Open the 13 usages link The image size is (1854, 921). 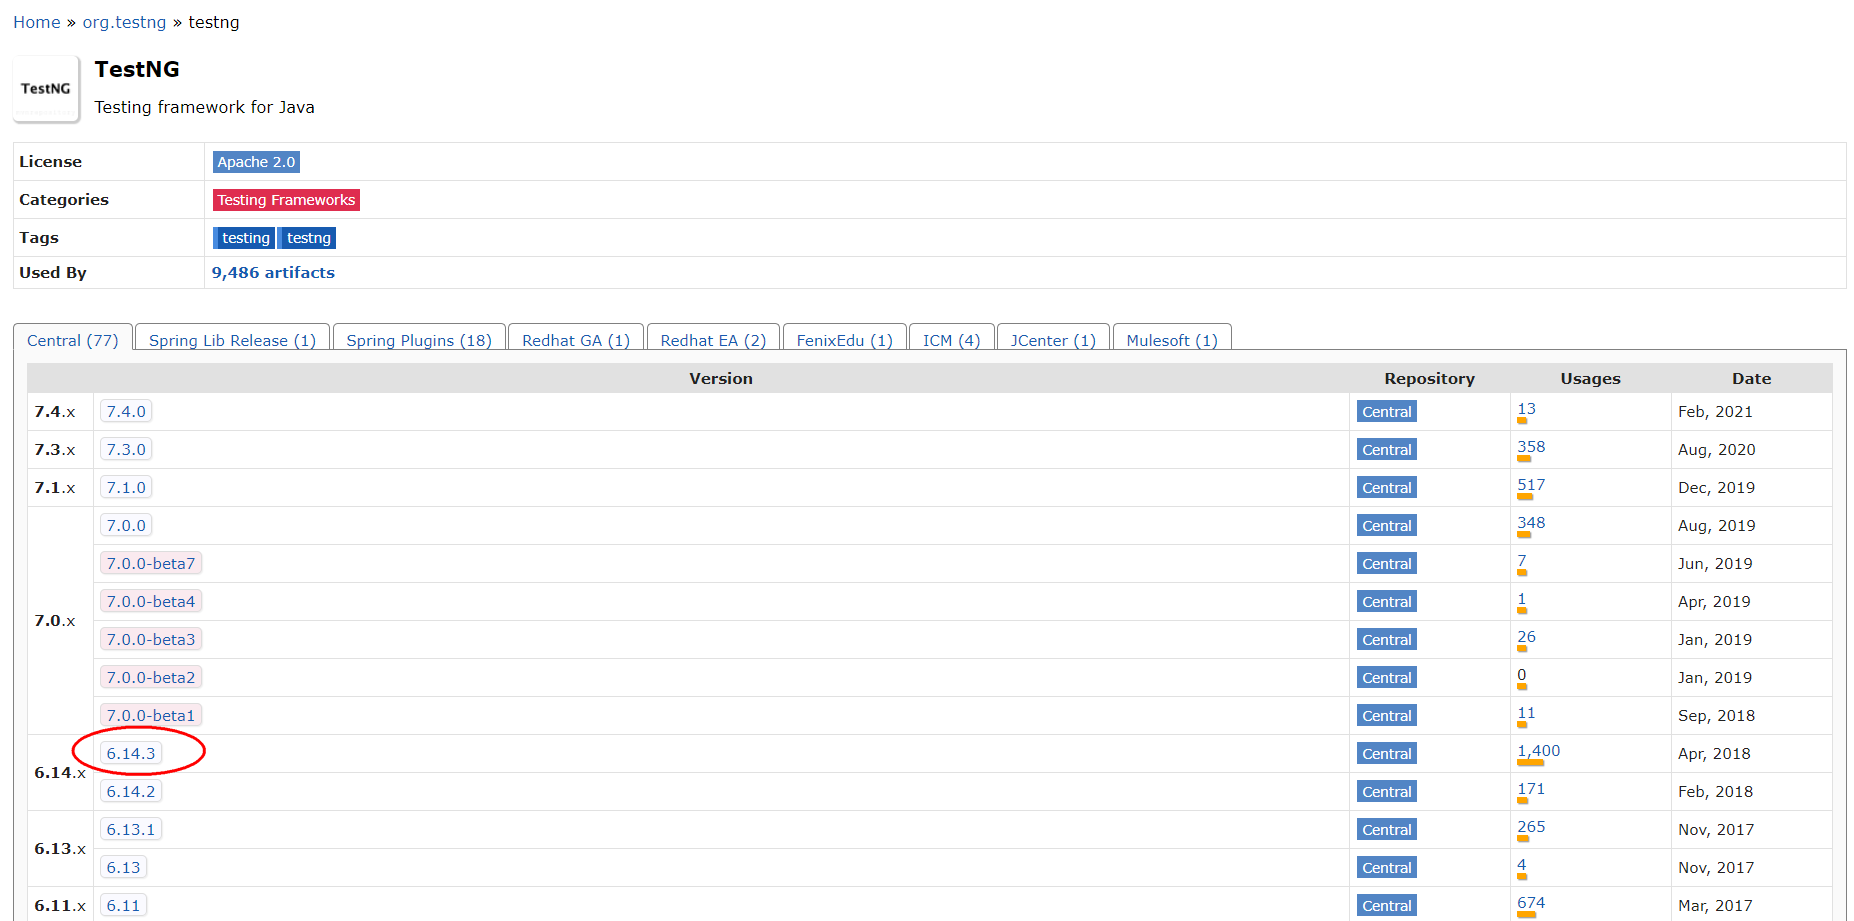pos(1526,409)
